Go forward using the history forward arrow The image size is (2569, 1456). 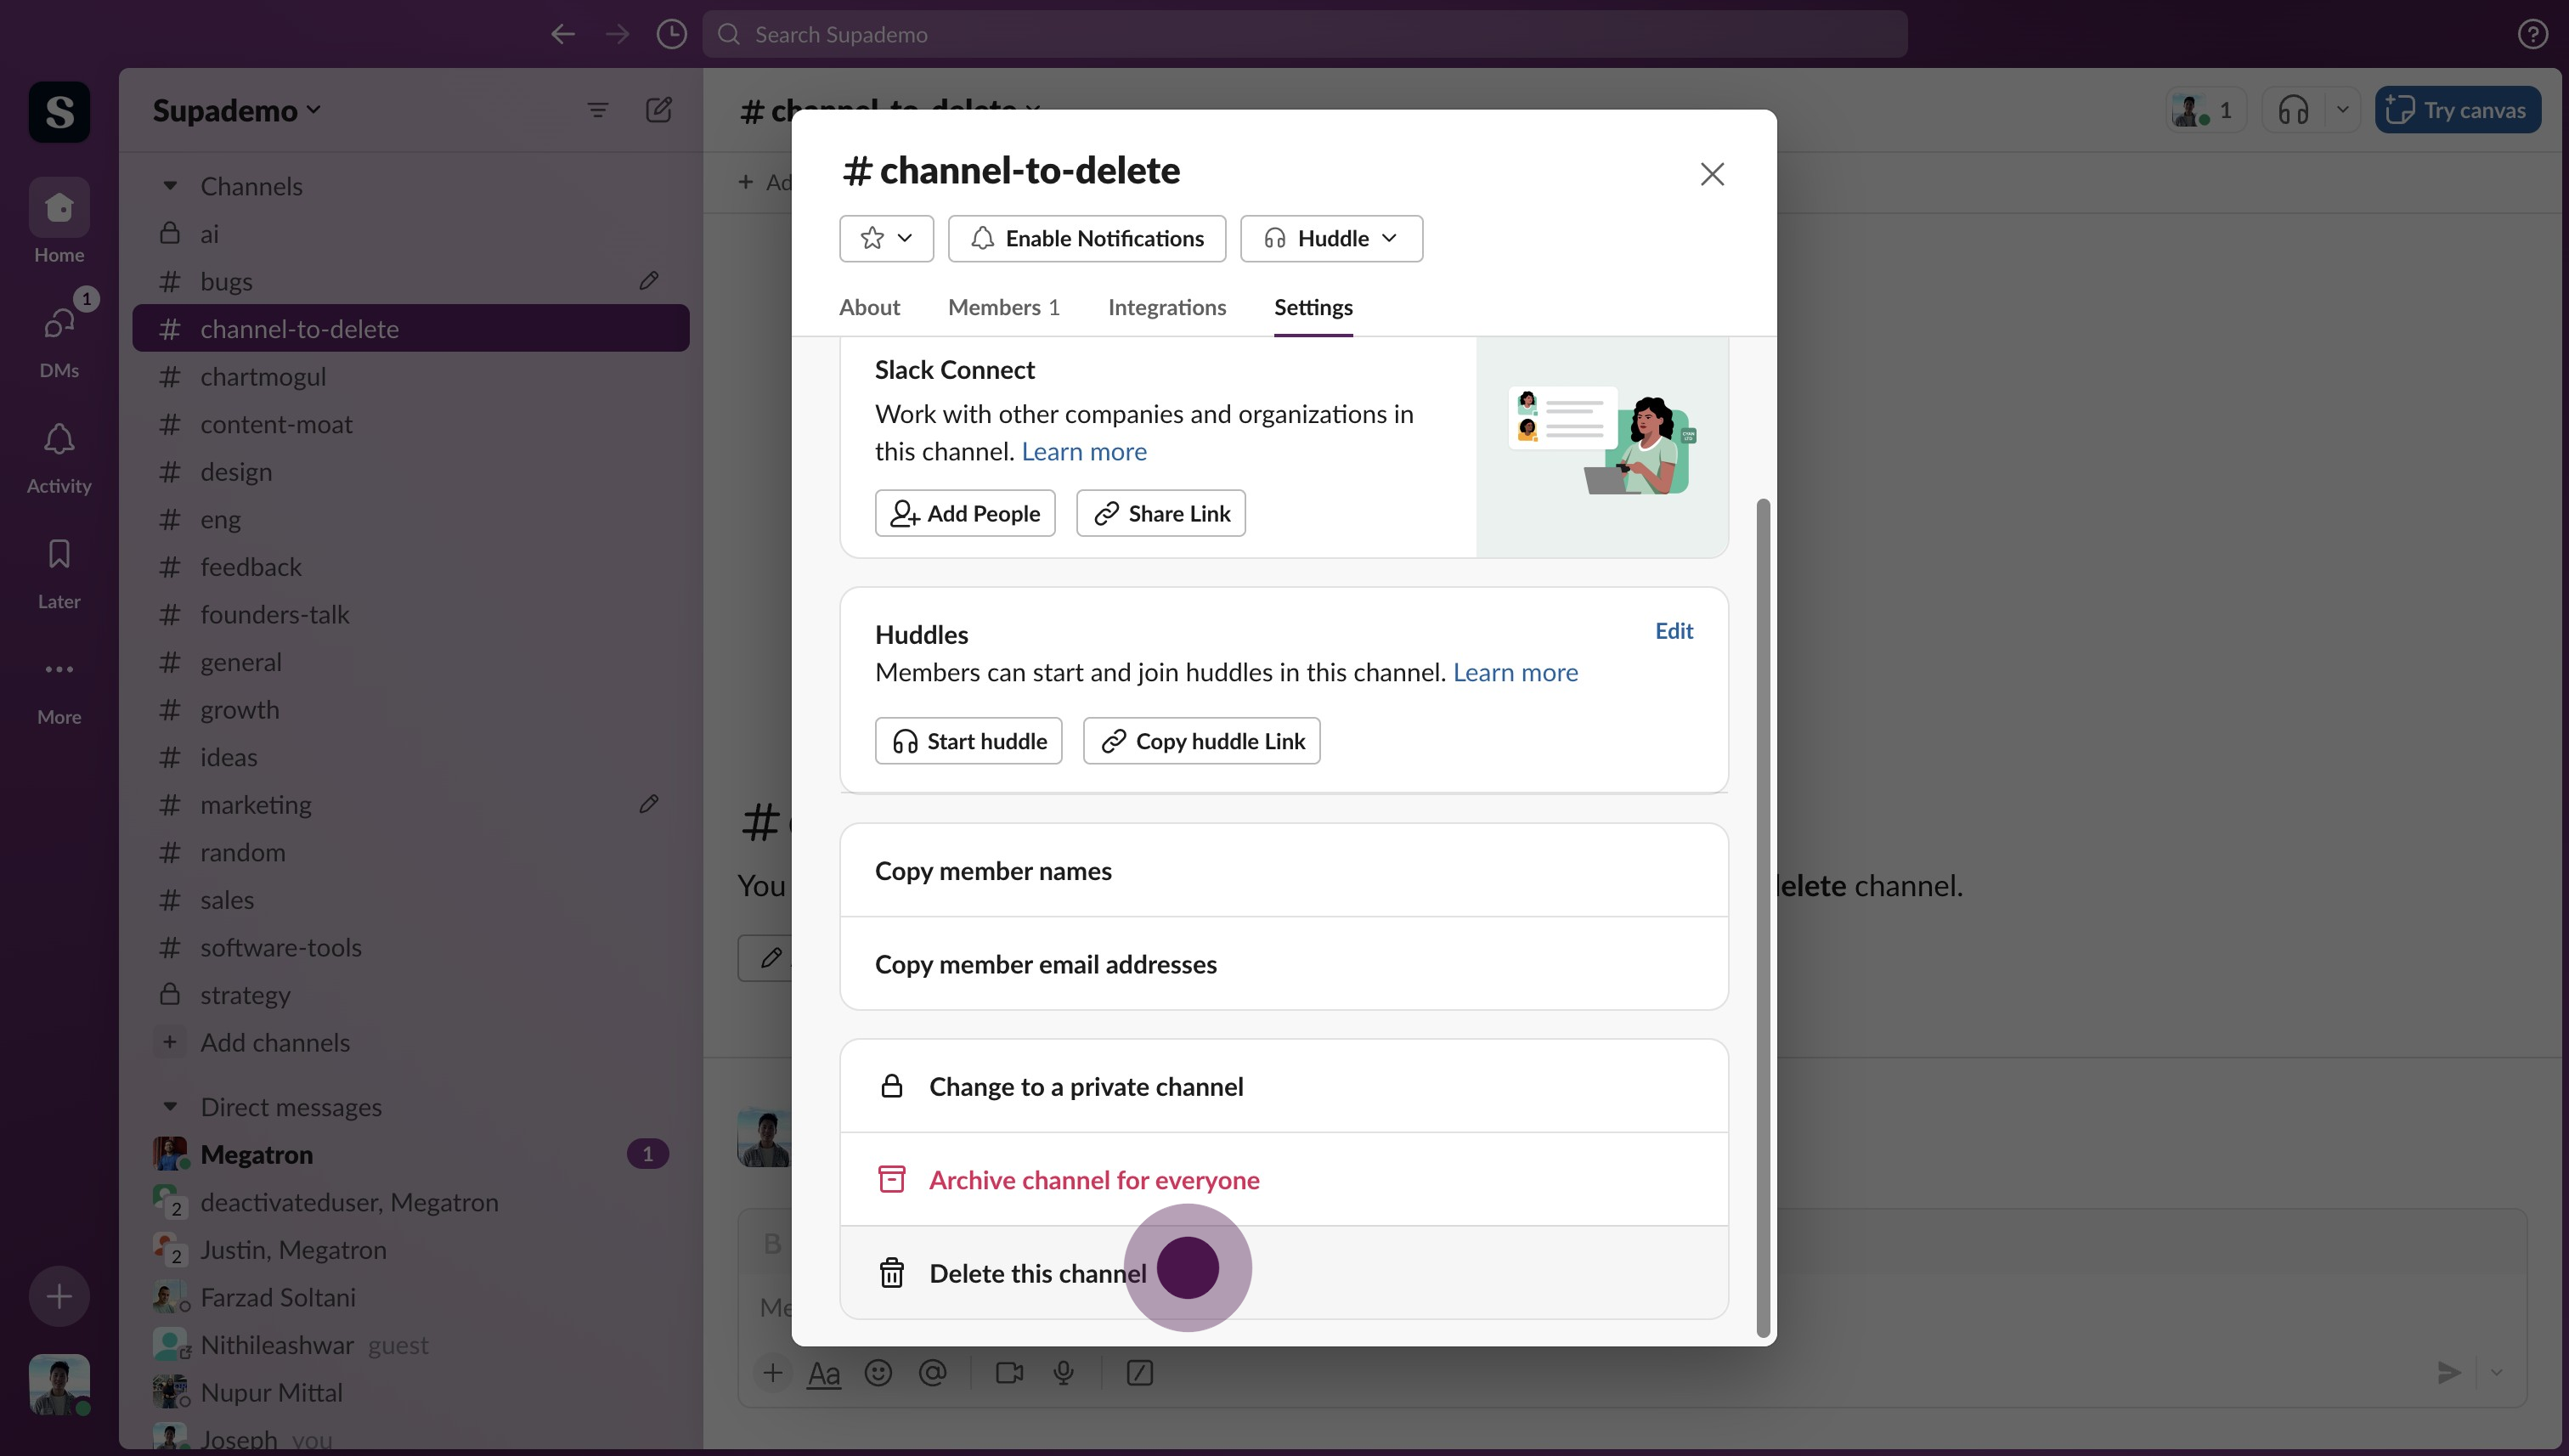pyautogui.click(x=618, y=34)
